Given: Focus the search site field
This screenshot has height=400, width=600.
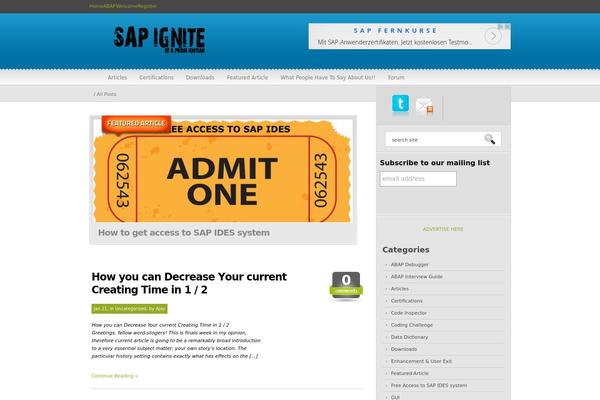Looking at the screenshot, I should [x=434, y=140].
